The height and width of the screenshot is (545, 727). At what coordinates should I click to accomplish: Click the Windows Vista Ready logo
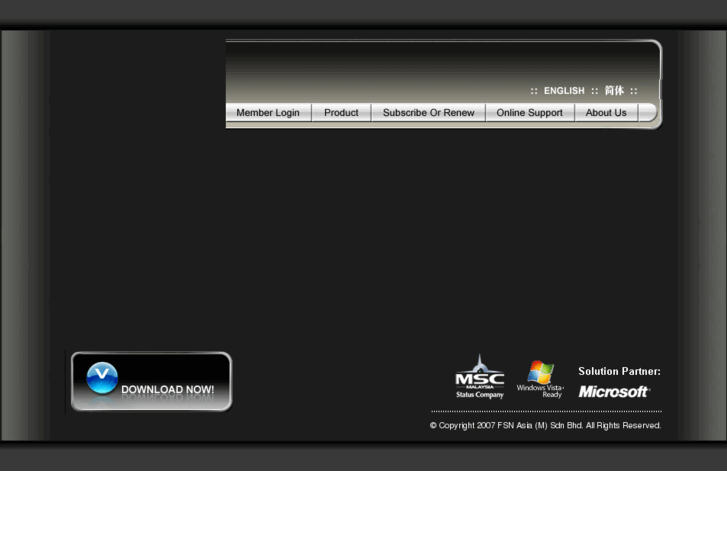[x=540, y=379]
